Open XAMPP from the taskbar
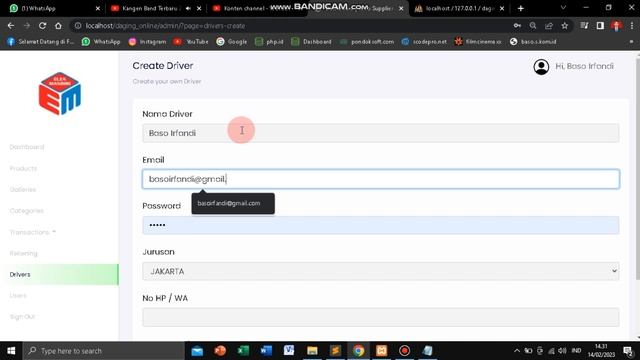Viewport: 640px width, 360px height. [382, 351]
